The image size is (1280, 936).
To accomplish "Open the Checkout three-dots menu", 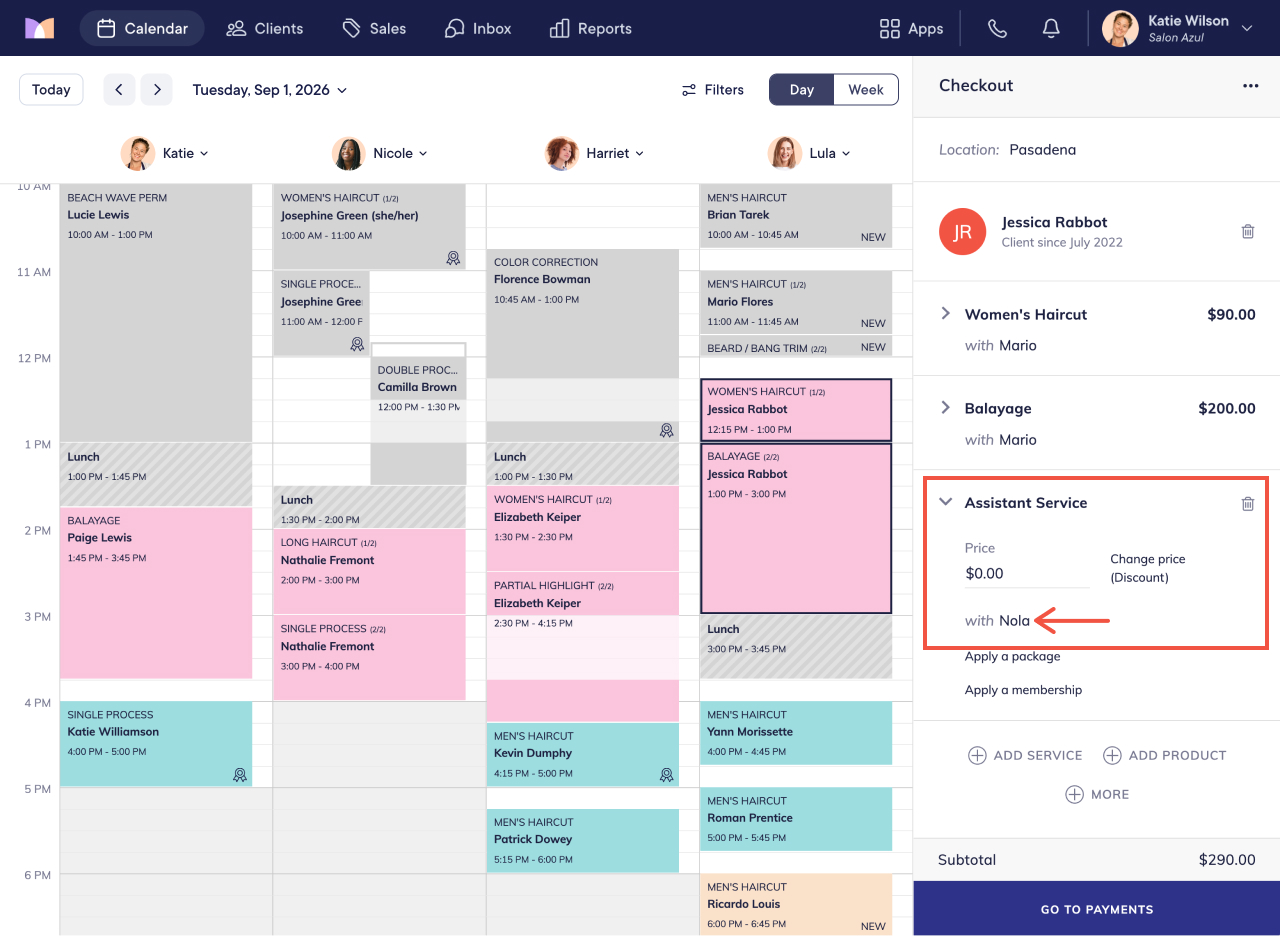I will coord(1251,86).
